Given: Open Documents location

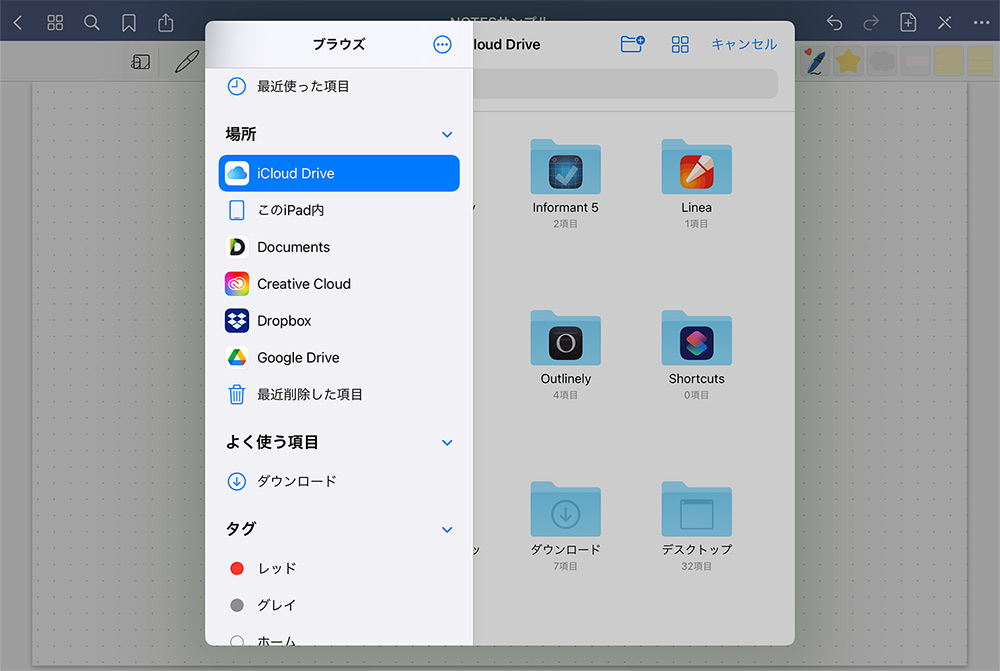Looking at the screenshot, I should click(x=339, y=247).
